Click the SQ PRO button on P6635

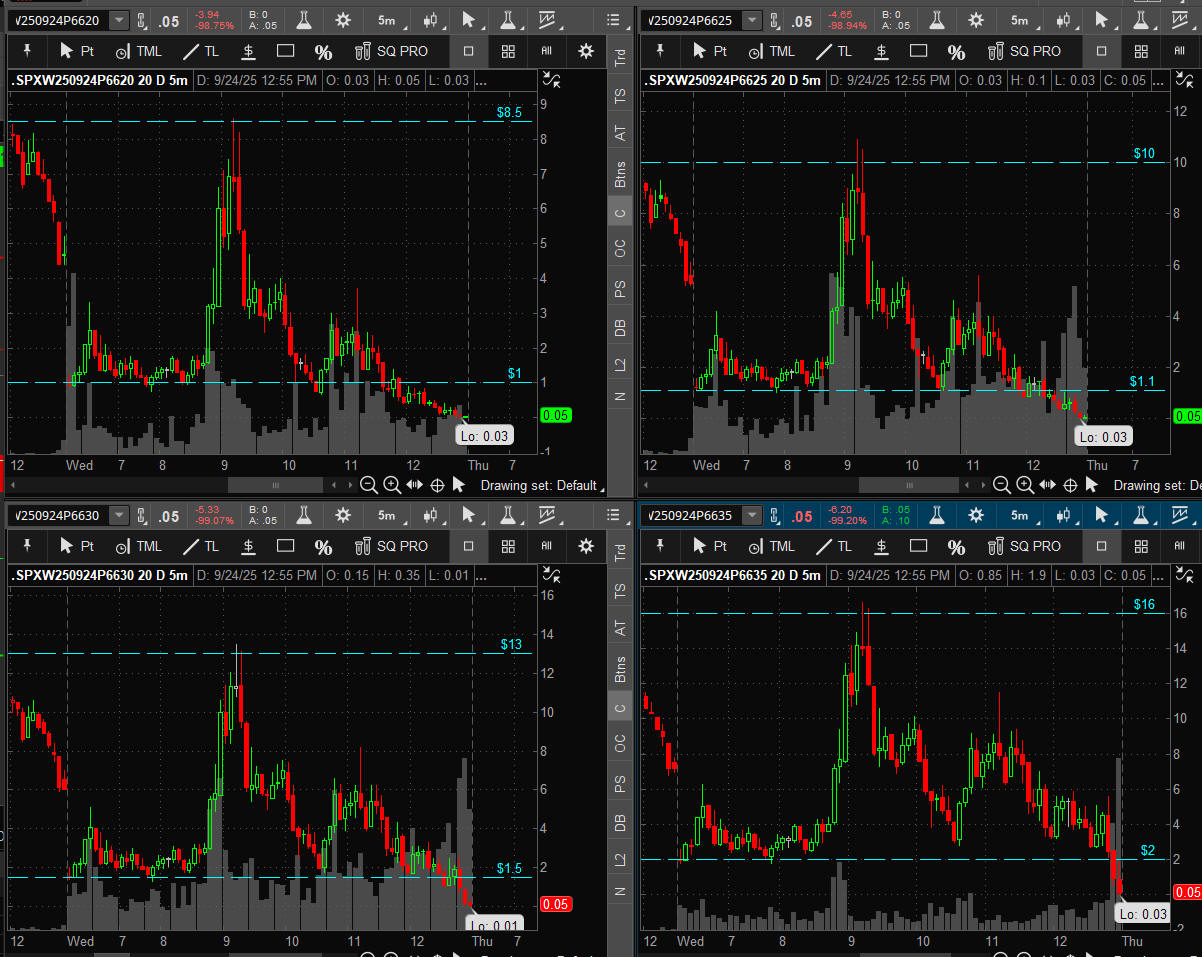pos(1023,546)
